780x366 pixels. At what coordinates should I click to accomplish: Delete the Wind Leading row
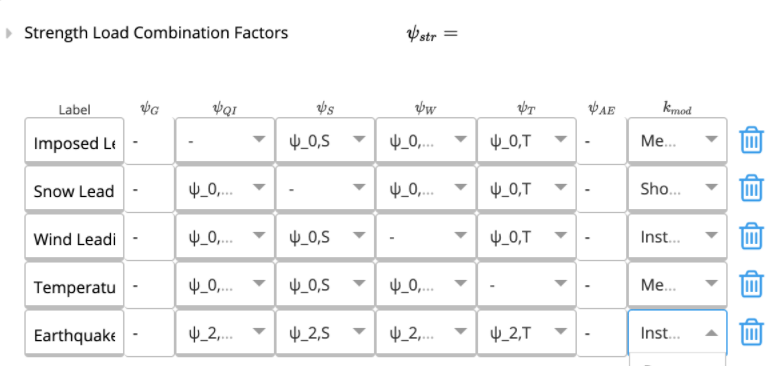pos(751,236)
